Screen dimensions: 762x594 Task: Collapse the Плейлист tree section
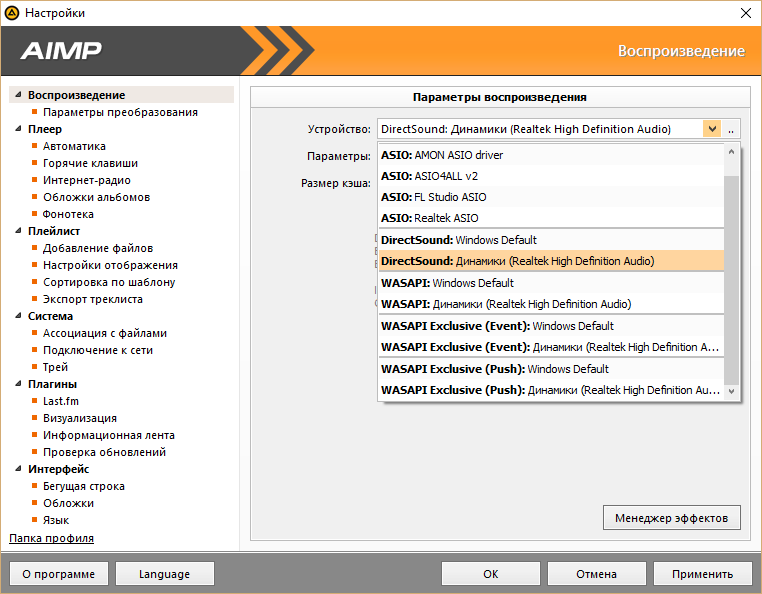18,230
